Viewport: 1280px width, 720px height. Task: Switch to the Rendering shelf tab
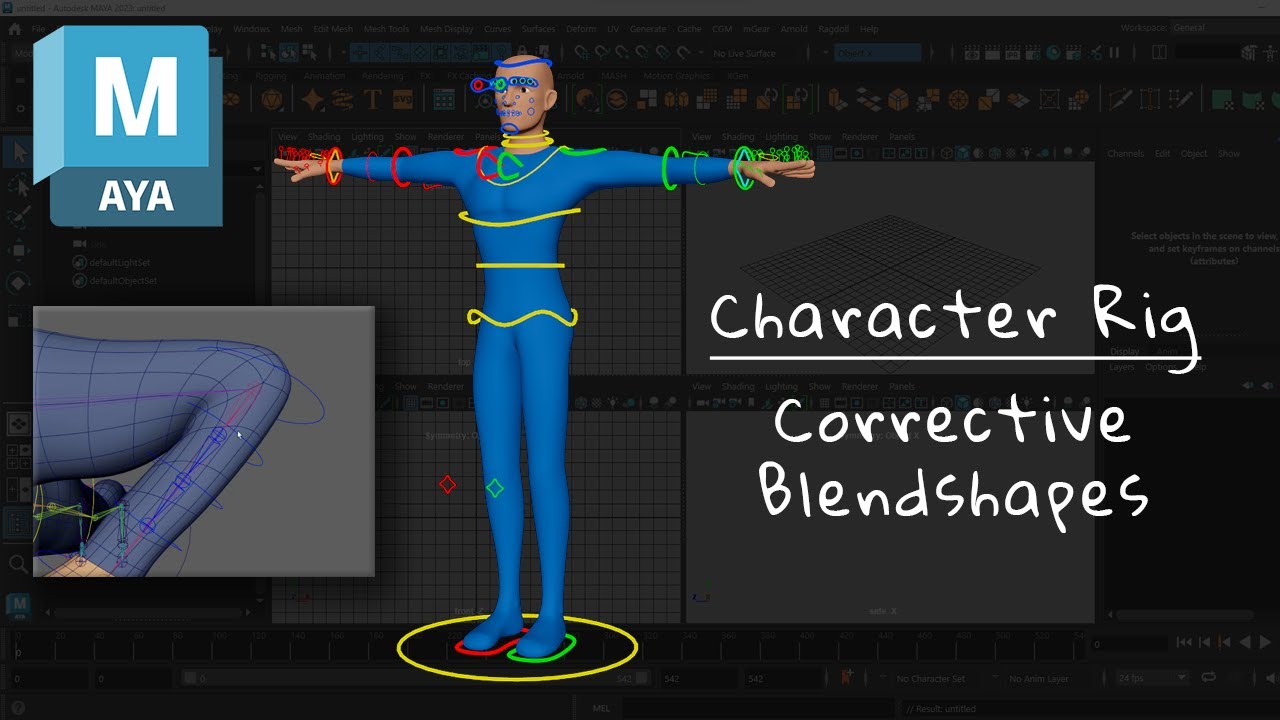point(382,76)
